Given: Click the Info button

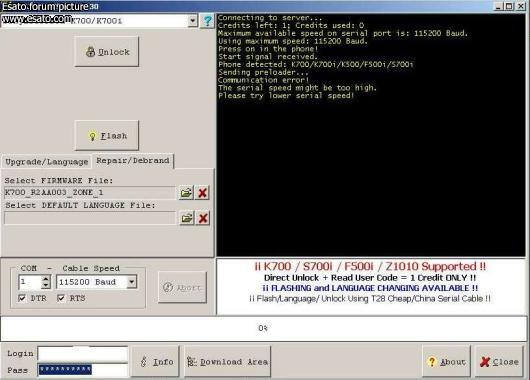Looking at the screenshot, I should click(155, 361).
